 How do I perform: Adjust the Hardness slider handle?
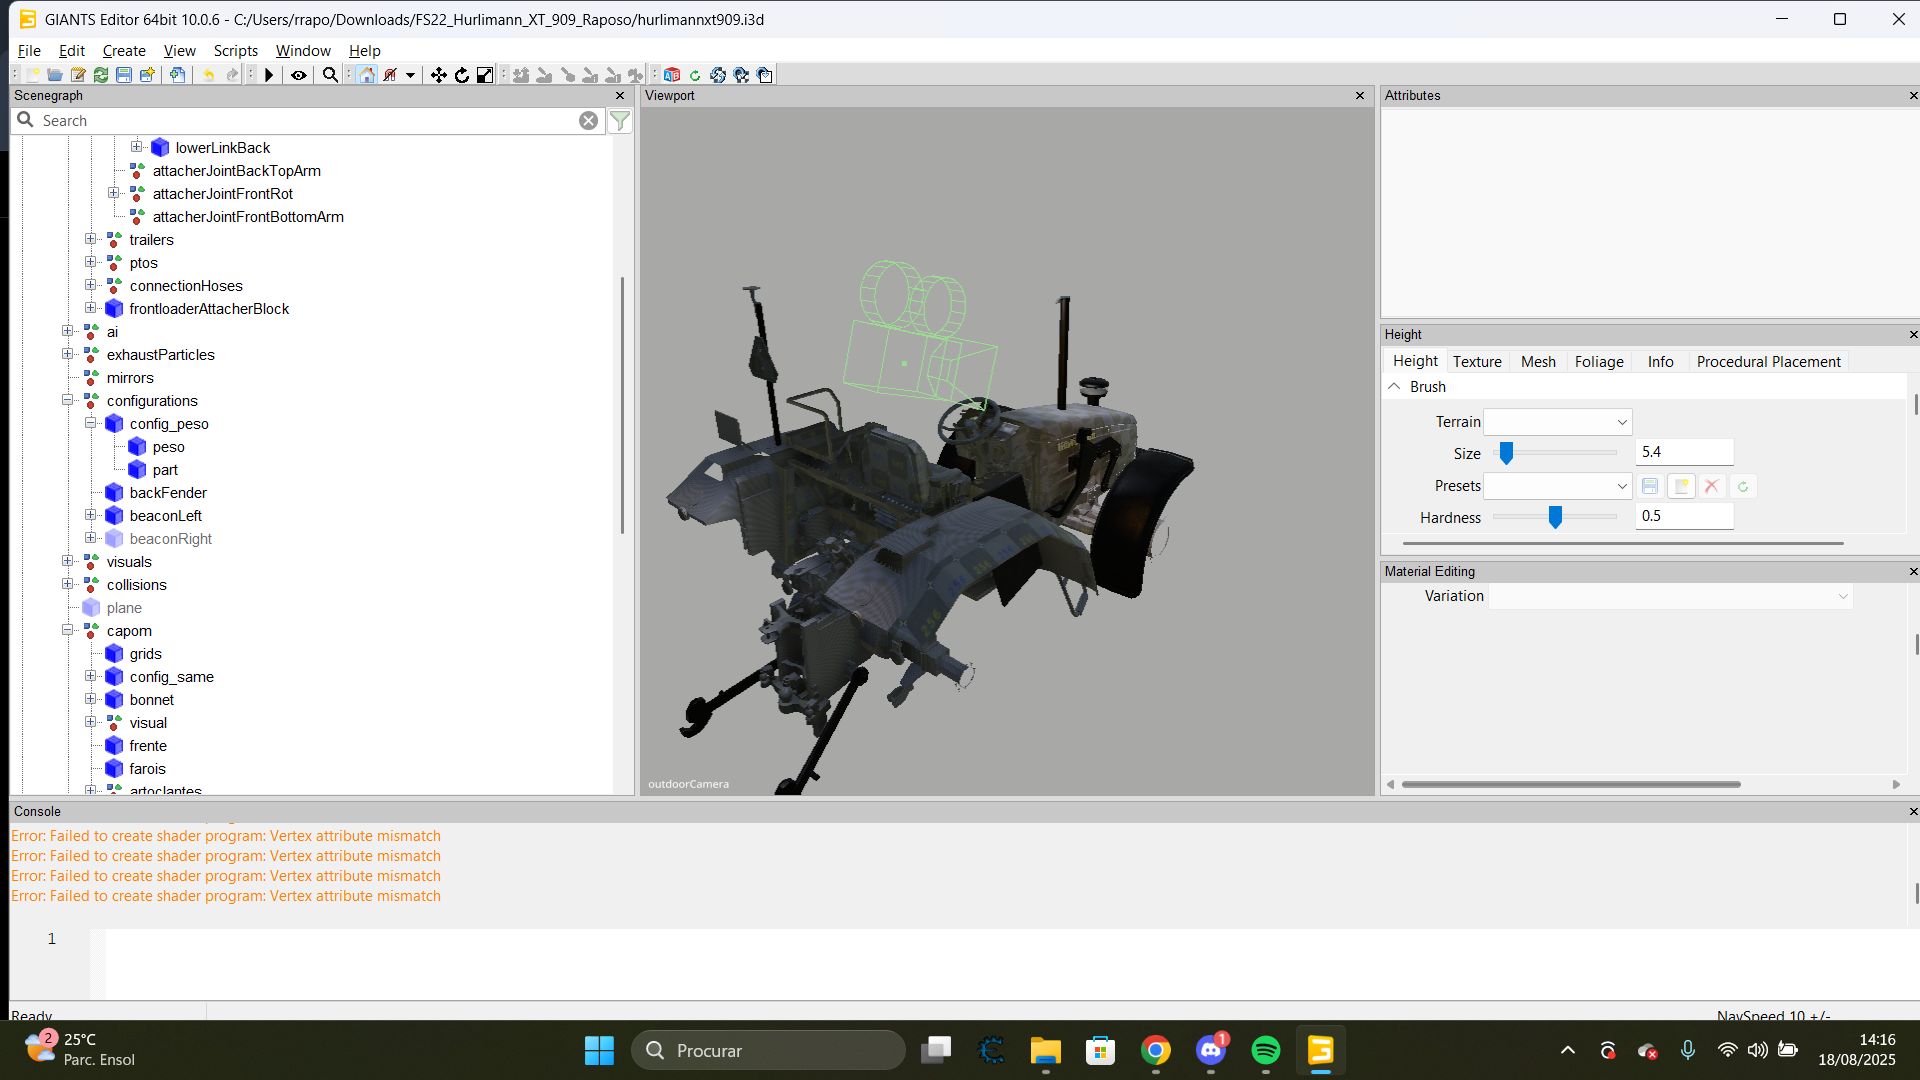[1555, 517]
